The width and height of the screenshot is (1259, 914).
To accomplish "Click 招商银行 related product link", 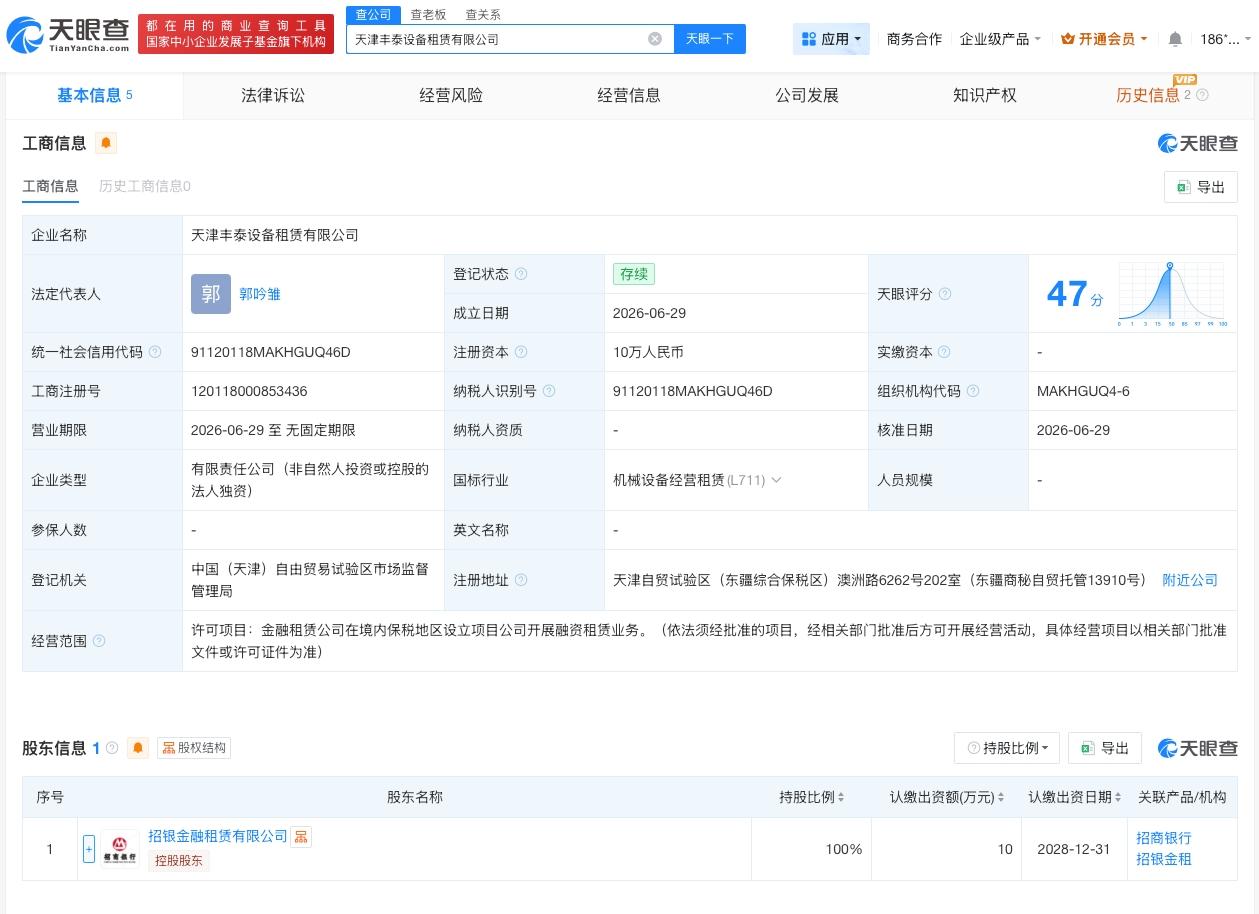I will tap(1164, 838).
